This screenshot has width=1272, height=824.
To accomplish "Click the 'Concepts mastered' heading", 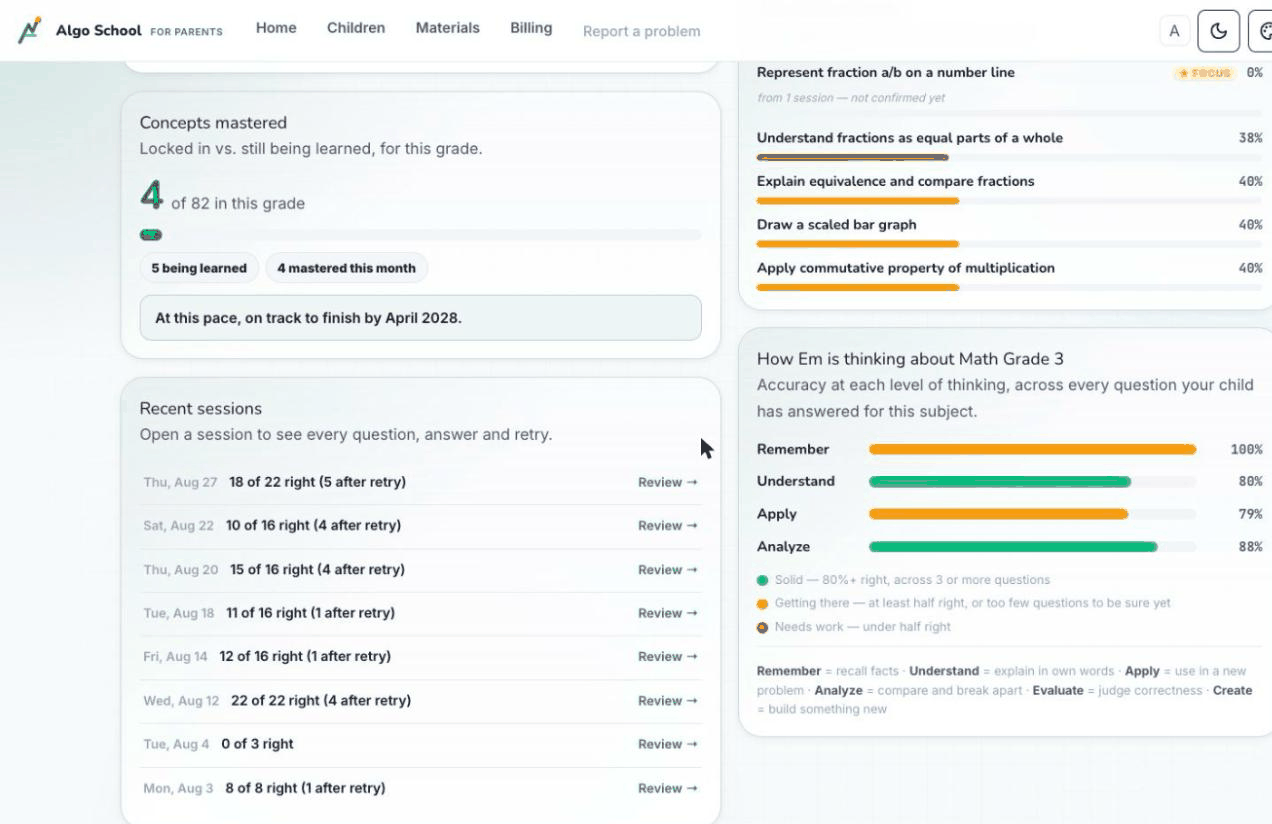I will 213,123.
